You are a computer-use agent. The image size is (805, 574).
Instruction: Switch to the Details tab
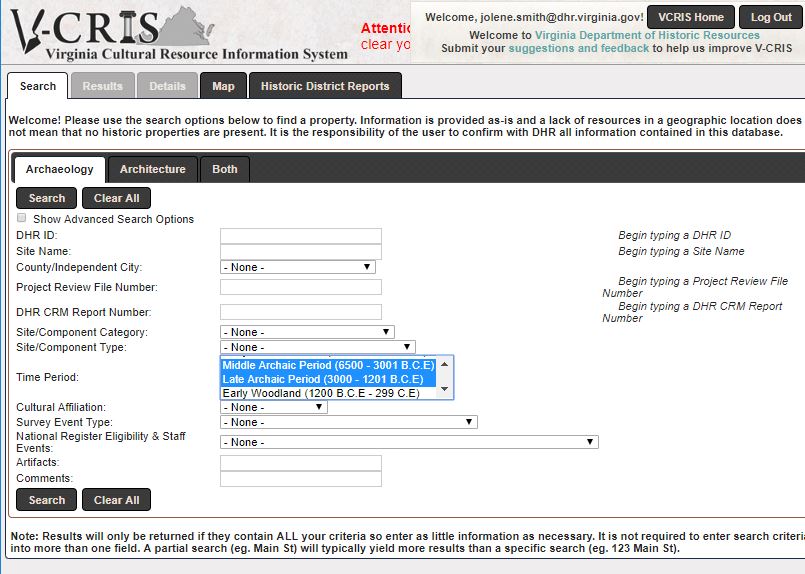pos(167,86)
